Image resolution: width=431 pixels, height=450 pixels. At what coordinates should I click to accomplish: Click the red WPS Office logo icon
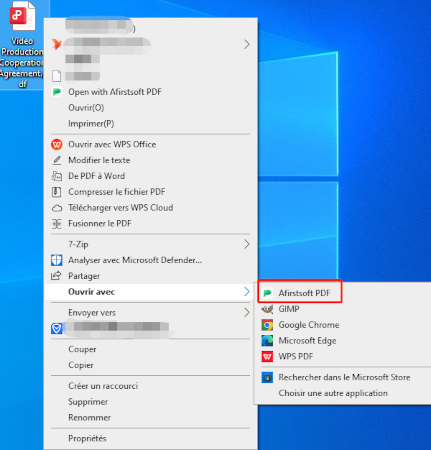tap(57, 144)
